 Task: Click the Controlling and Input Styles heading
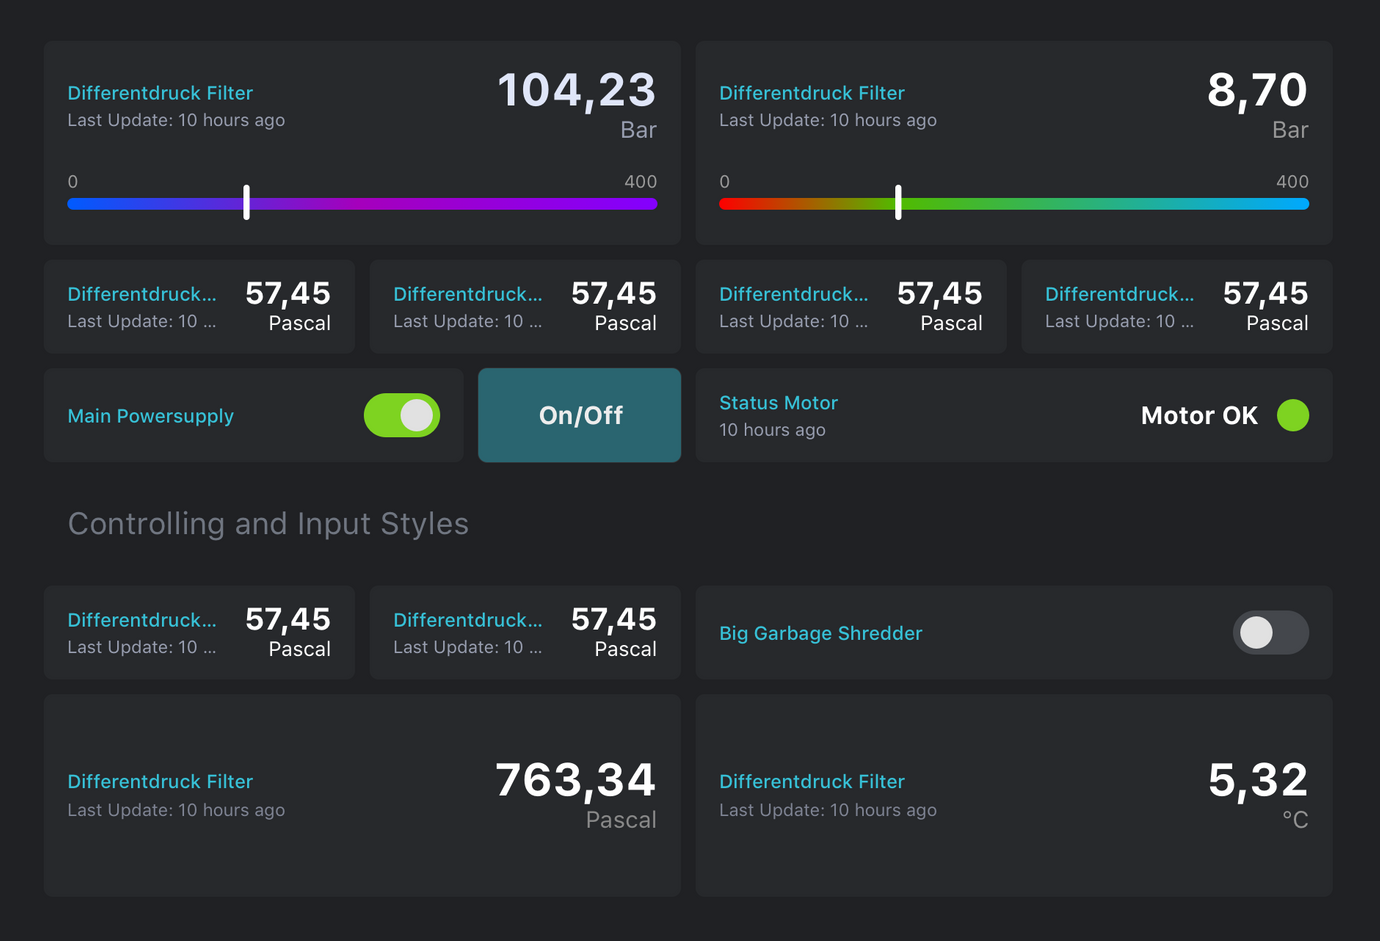tap(268, 523)
